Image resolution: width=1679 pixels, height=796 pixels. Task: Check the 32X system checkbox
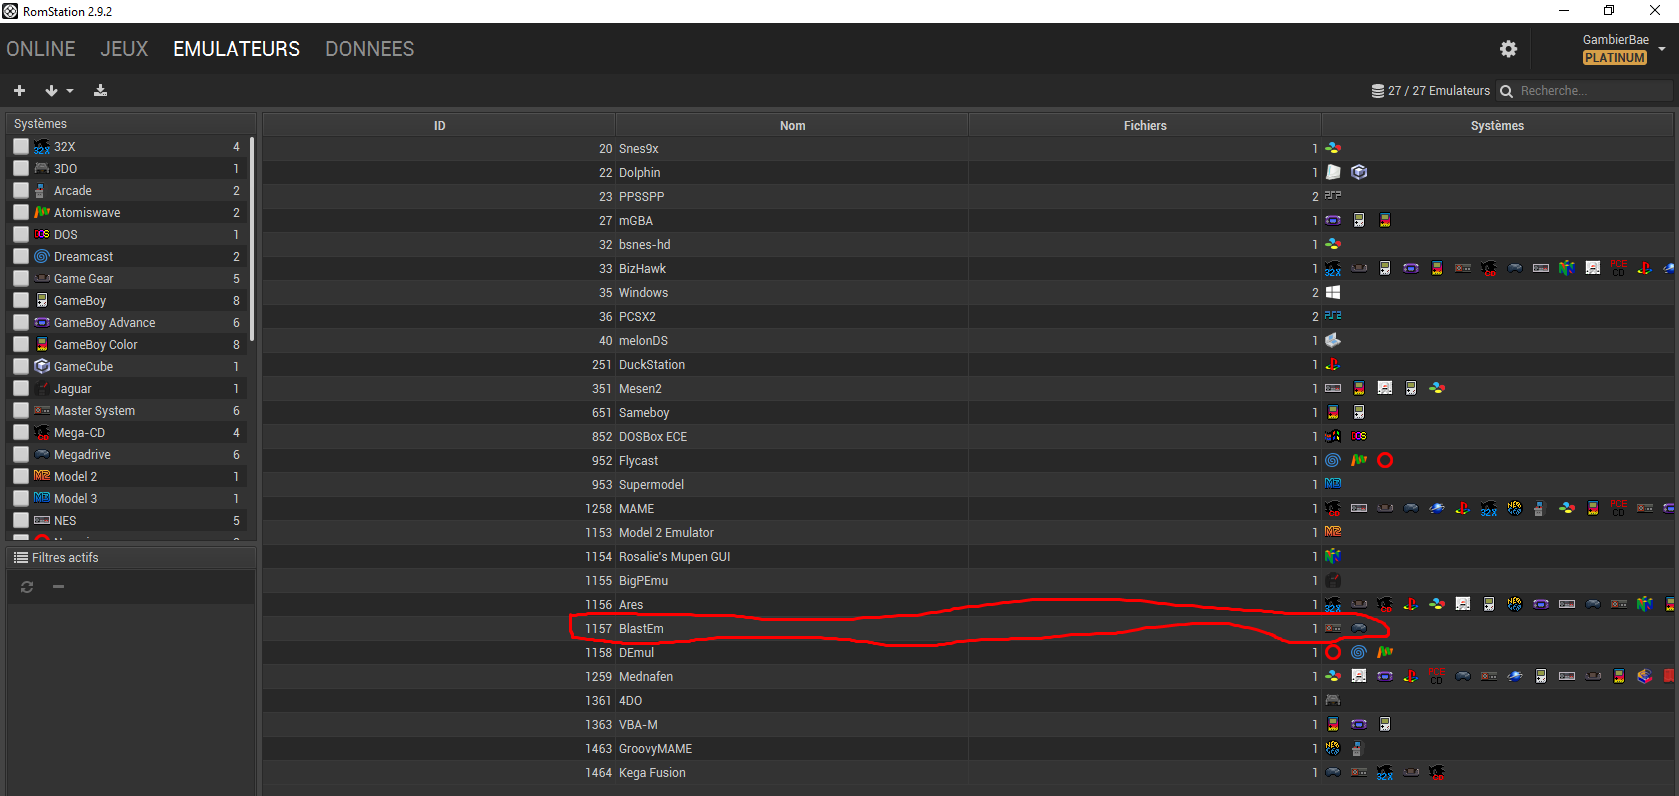coord(21,146)
